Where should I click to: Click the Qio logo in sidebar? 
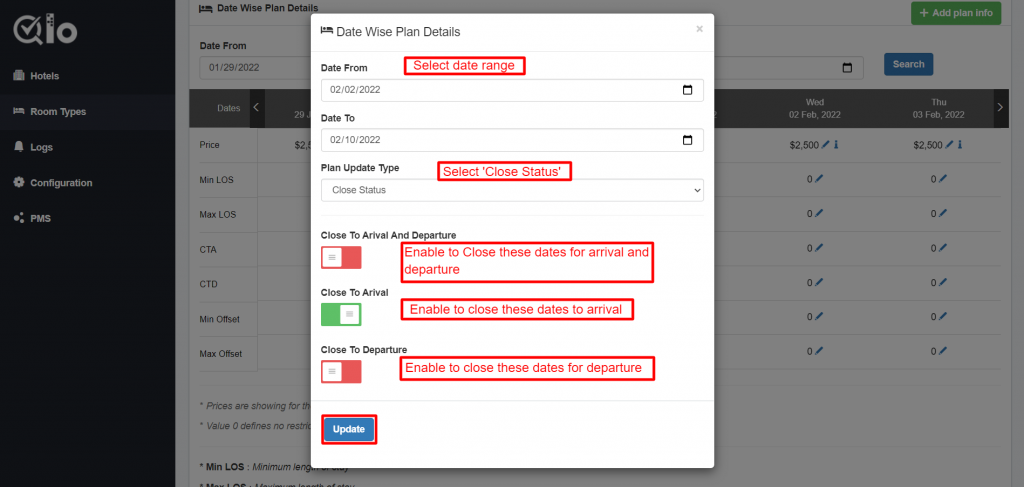pyautogui.click(x=46, y=30)
